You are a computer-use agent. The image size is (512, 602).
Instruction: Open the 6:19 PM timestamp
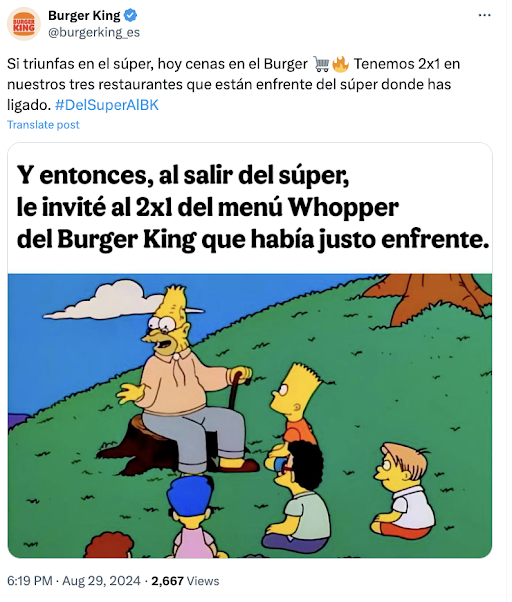click(30, 580)
